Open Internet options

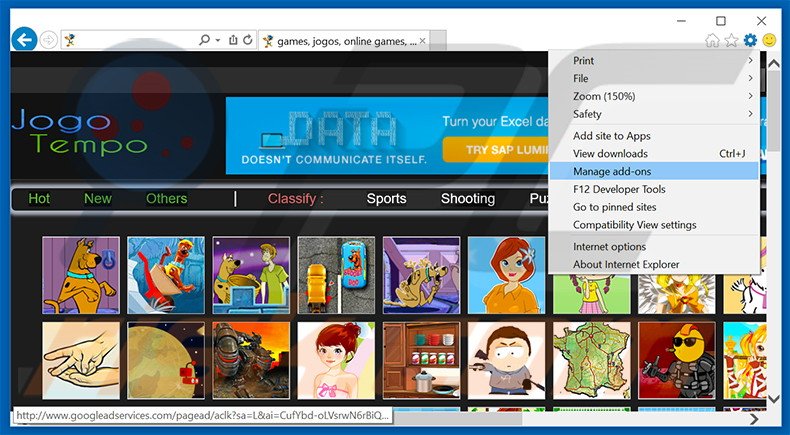[653, 247]
